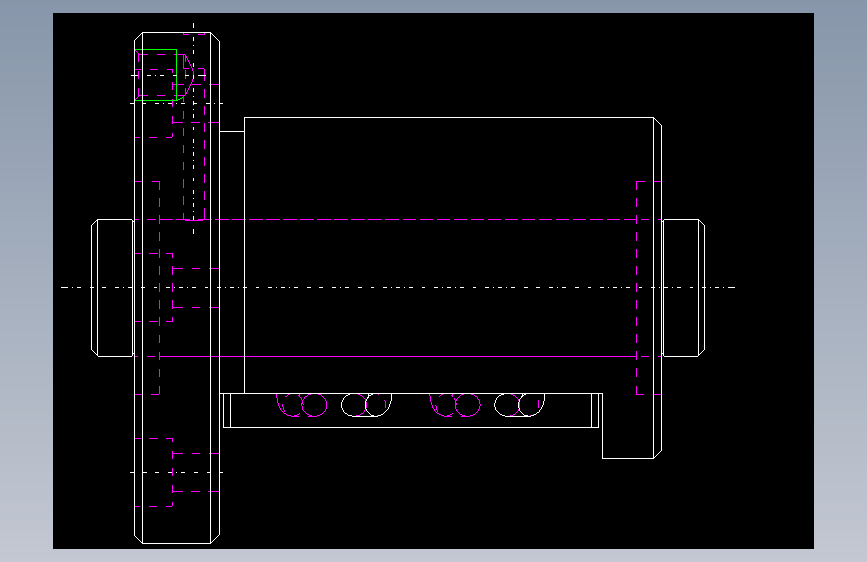867x562 pixels.
Task: Click the right shaft end stub
Action: 684,288
